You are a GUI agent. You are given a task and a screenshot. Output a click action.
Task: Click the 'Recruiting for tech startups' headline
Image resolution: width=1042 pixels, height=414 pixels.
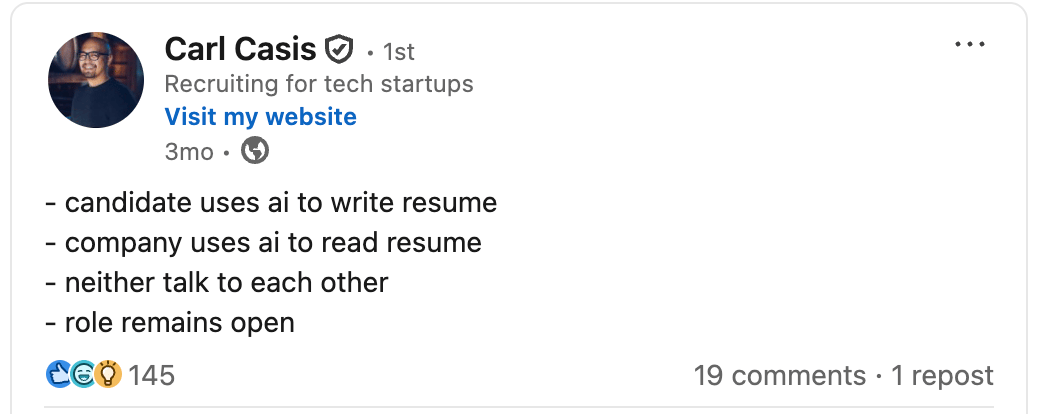tap(318, 84)
